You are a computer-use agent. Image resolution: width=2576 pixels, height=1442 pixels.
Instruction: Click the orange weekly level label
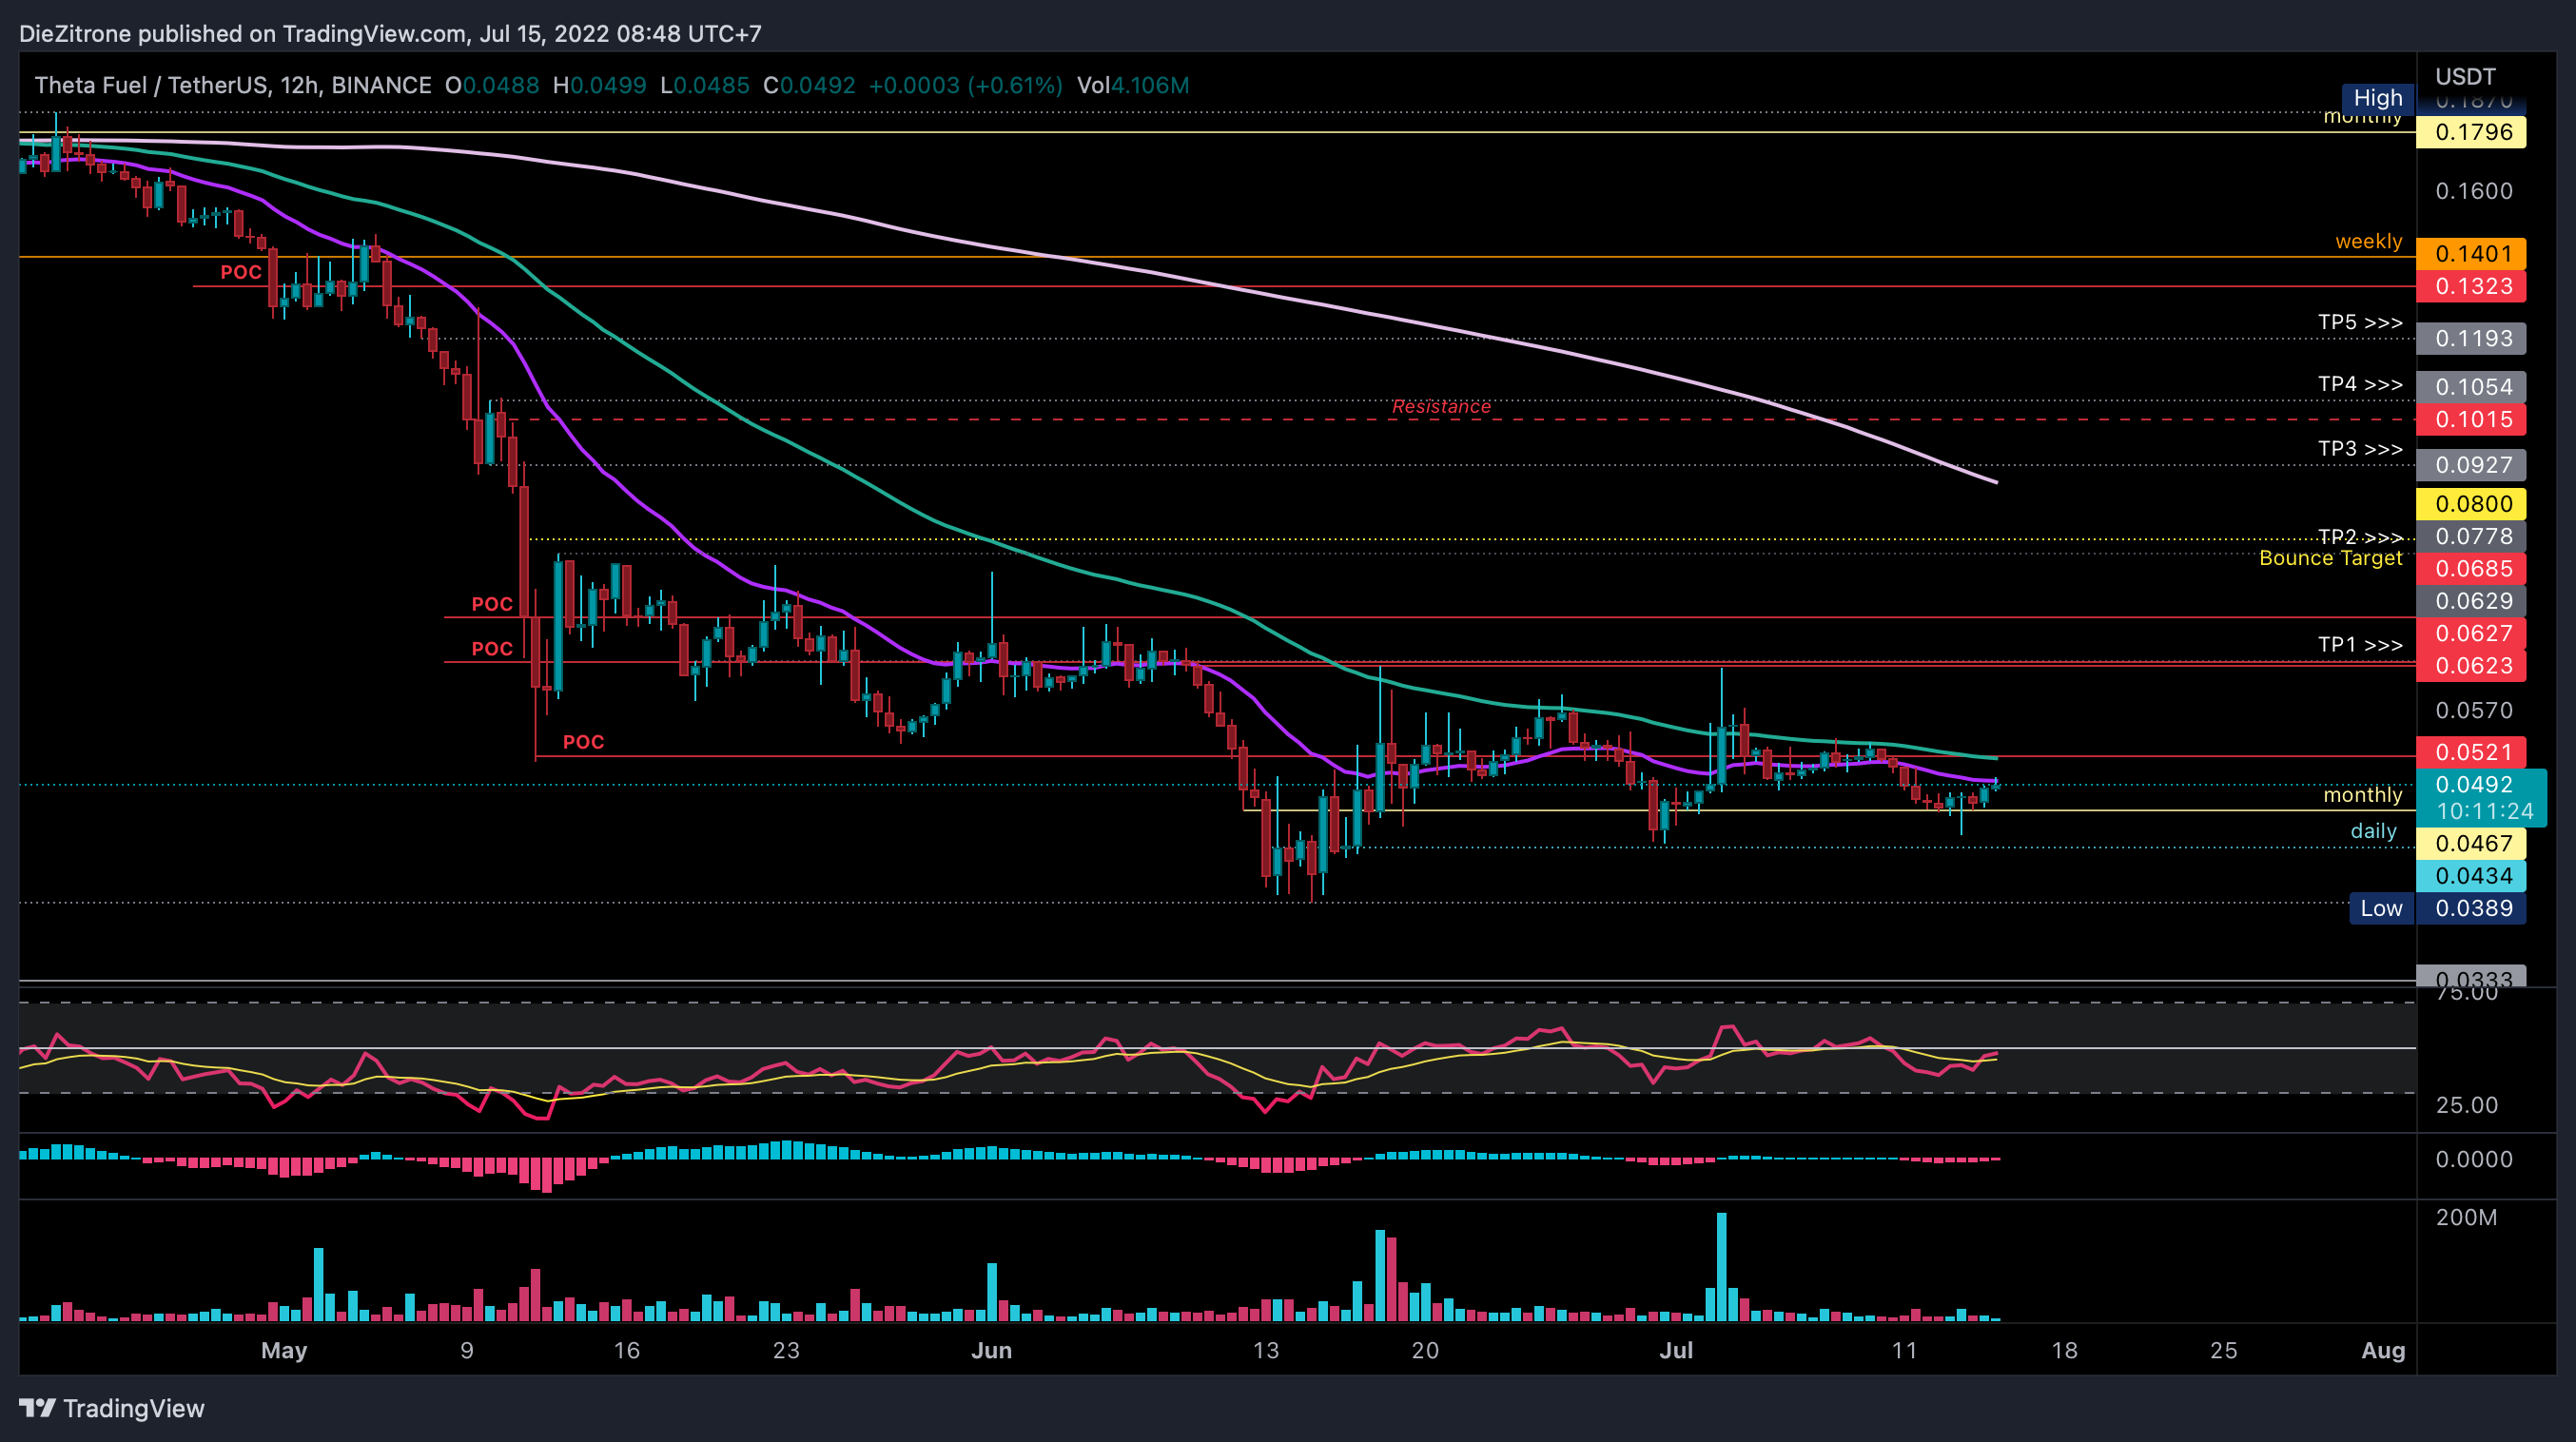(x=2368, y=241)
